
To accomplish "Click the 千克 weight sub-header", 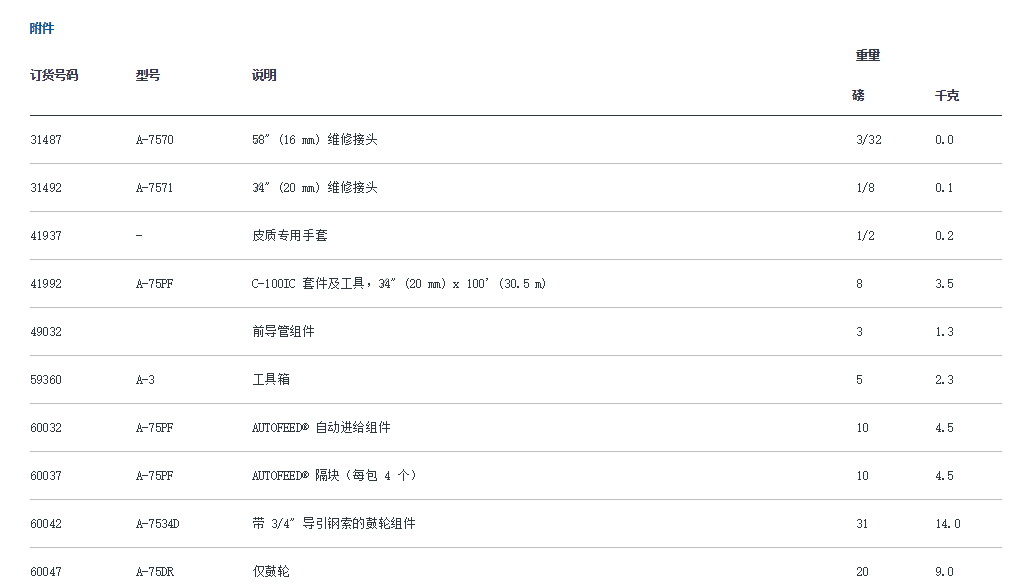I will 946,96.
